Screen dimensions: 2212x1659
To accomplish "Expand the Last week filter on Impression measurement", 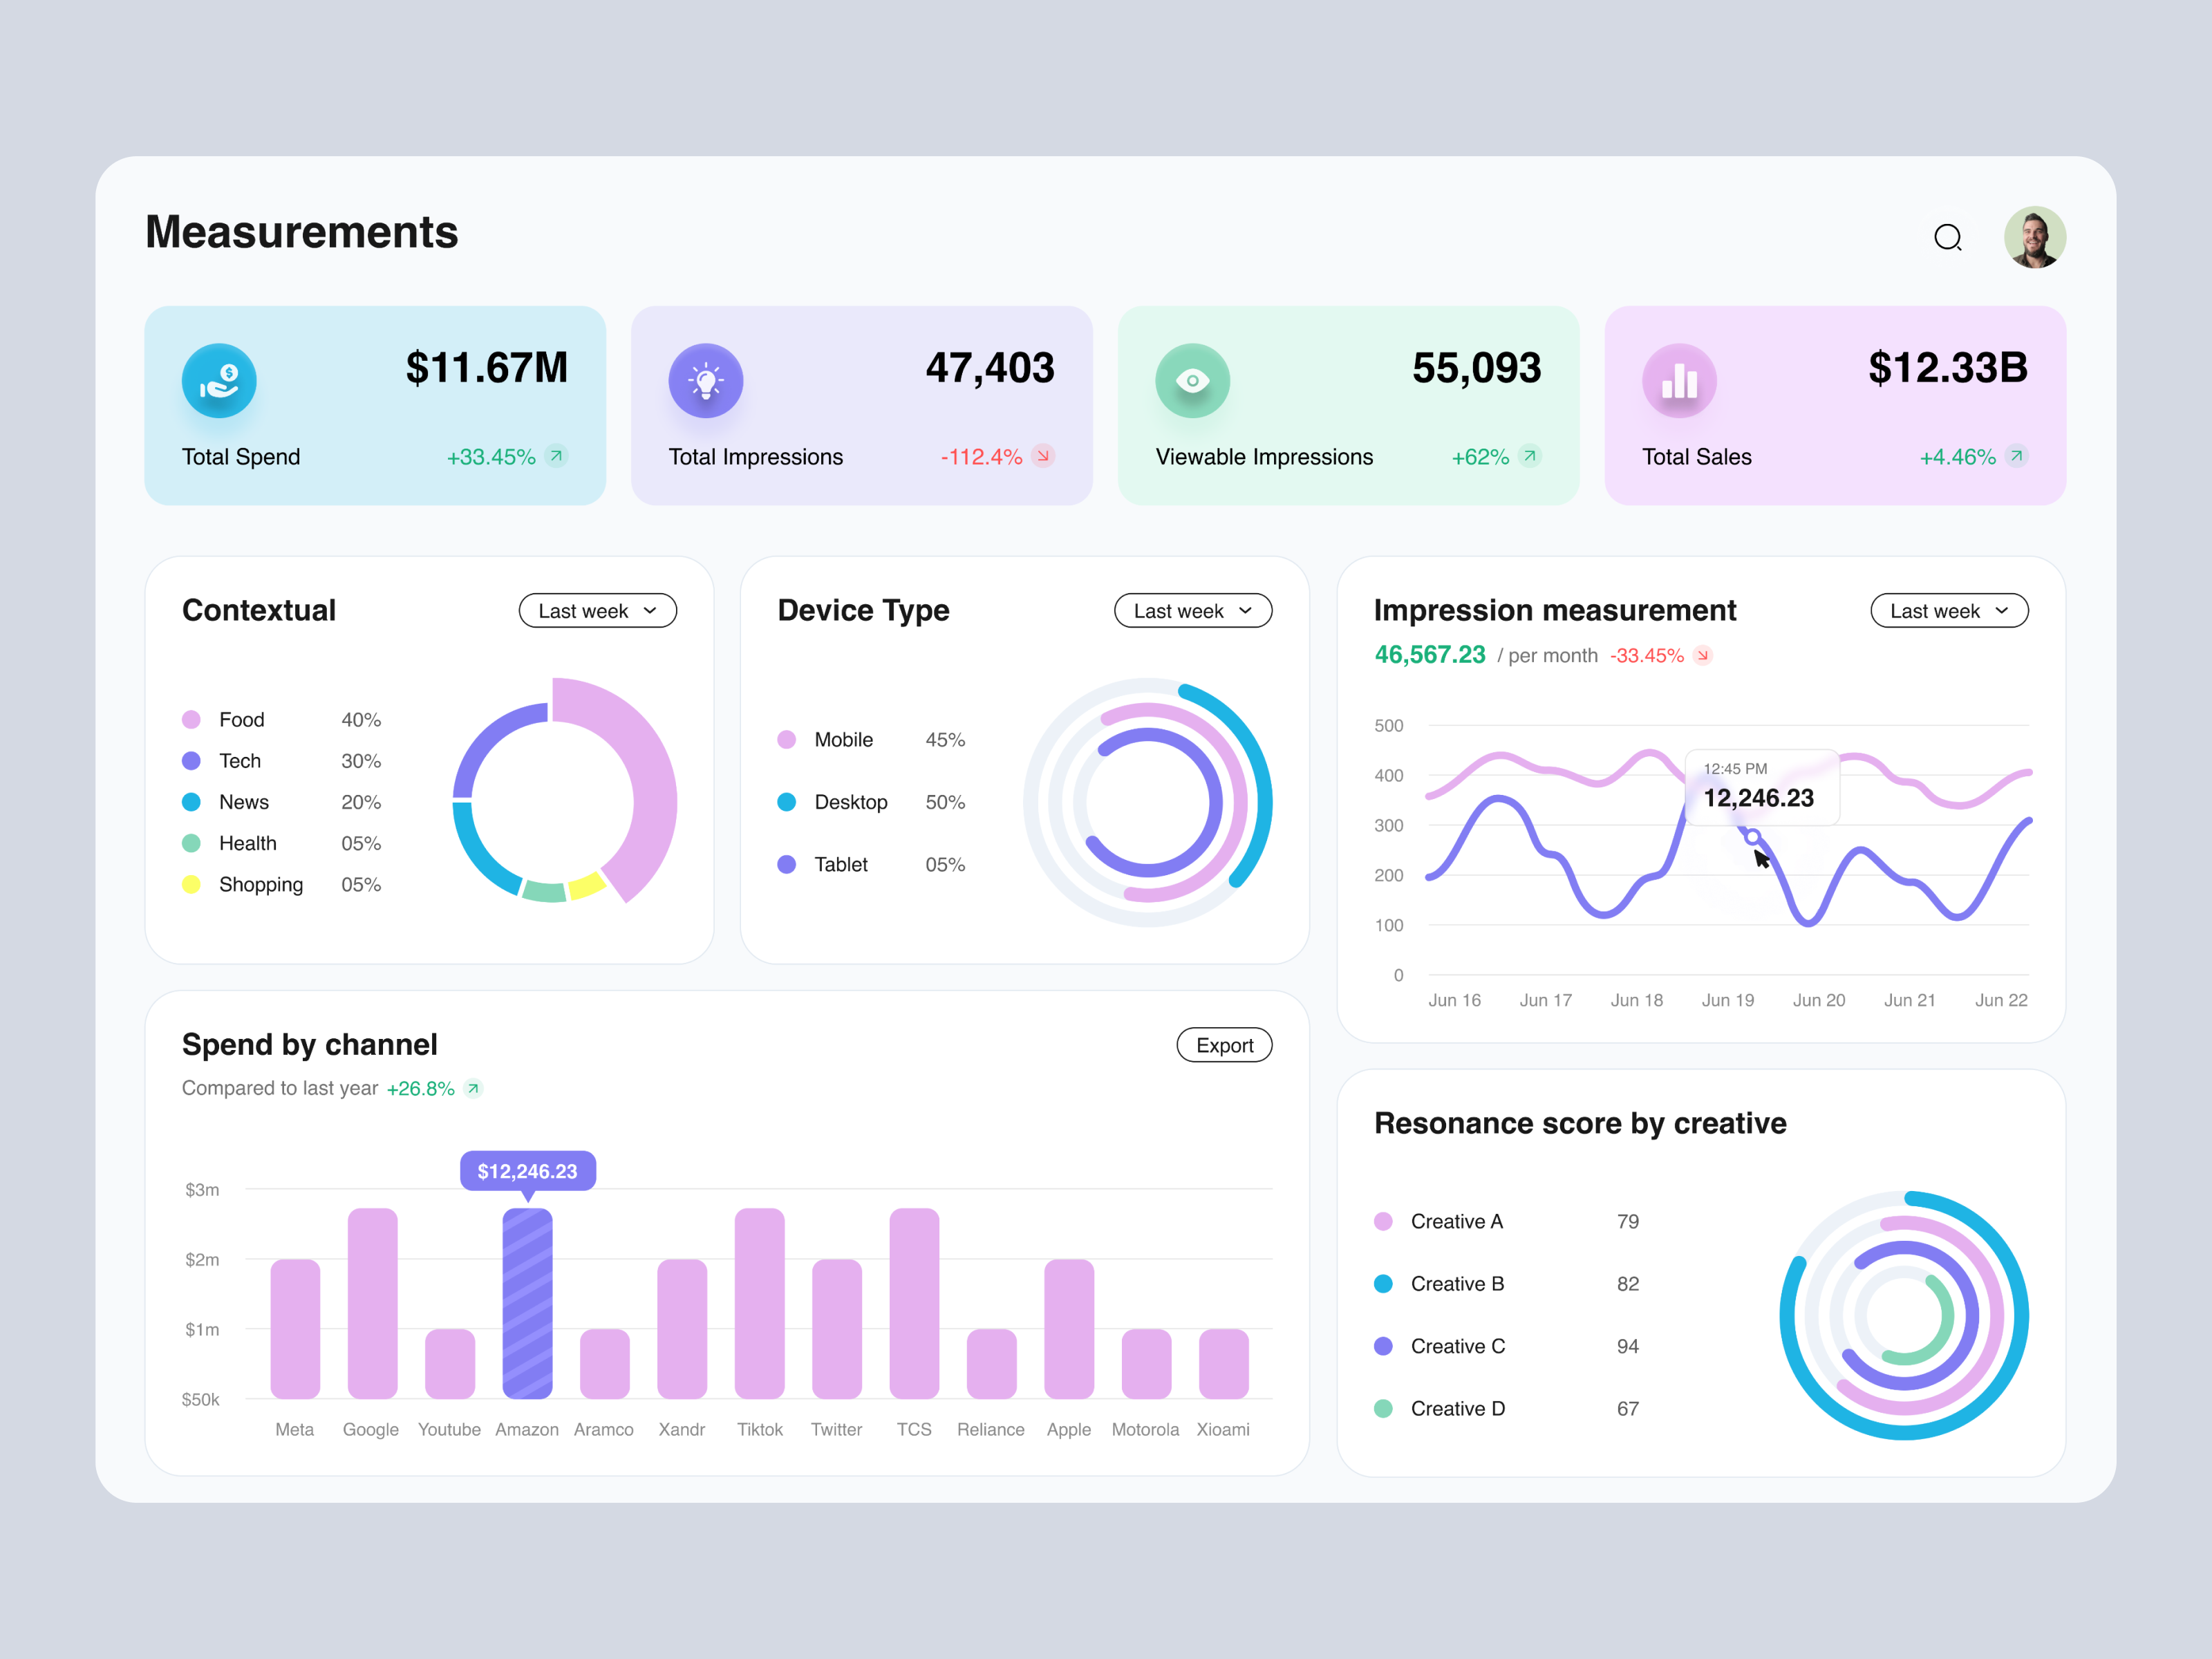I will 1949,610.
